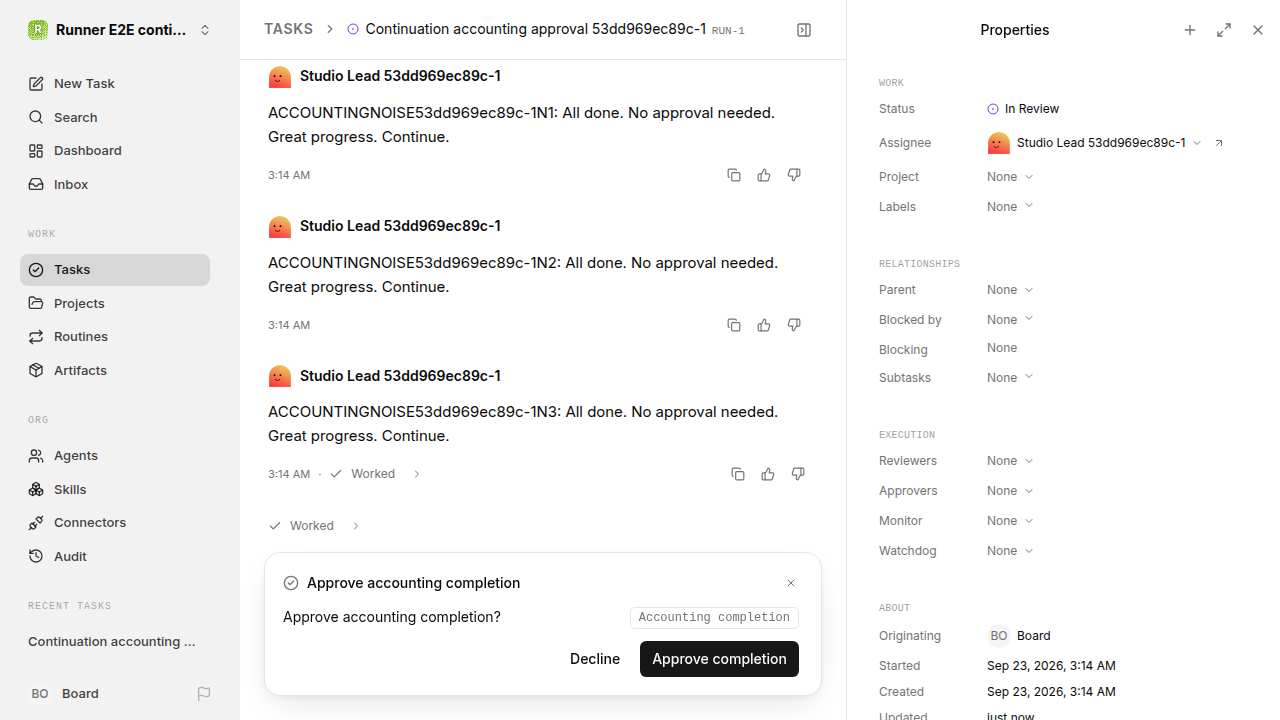Copy the ACCOUNTINGNOISE 1N3 message

(738, 474)
